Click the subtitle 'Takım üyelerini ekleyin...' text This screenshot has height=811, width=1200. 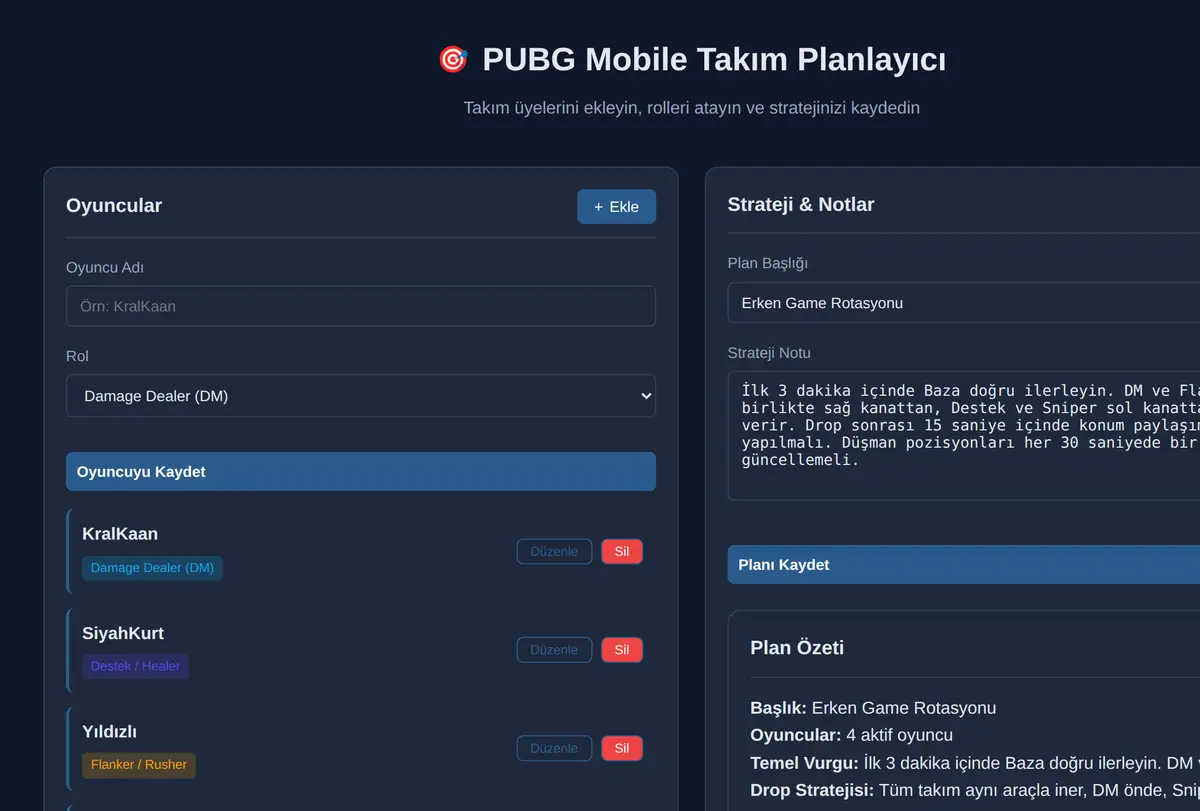tap(692, 107)
